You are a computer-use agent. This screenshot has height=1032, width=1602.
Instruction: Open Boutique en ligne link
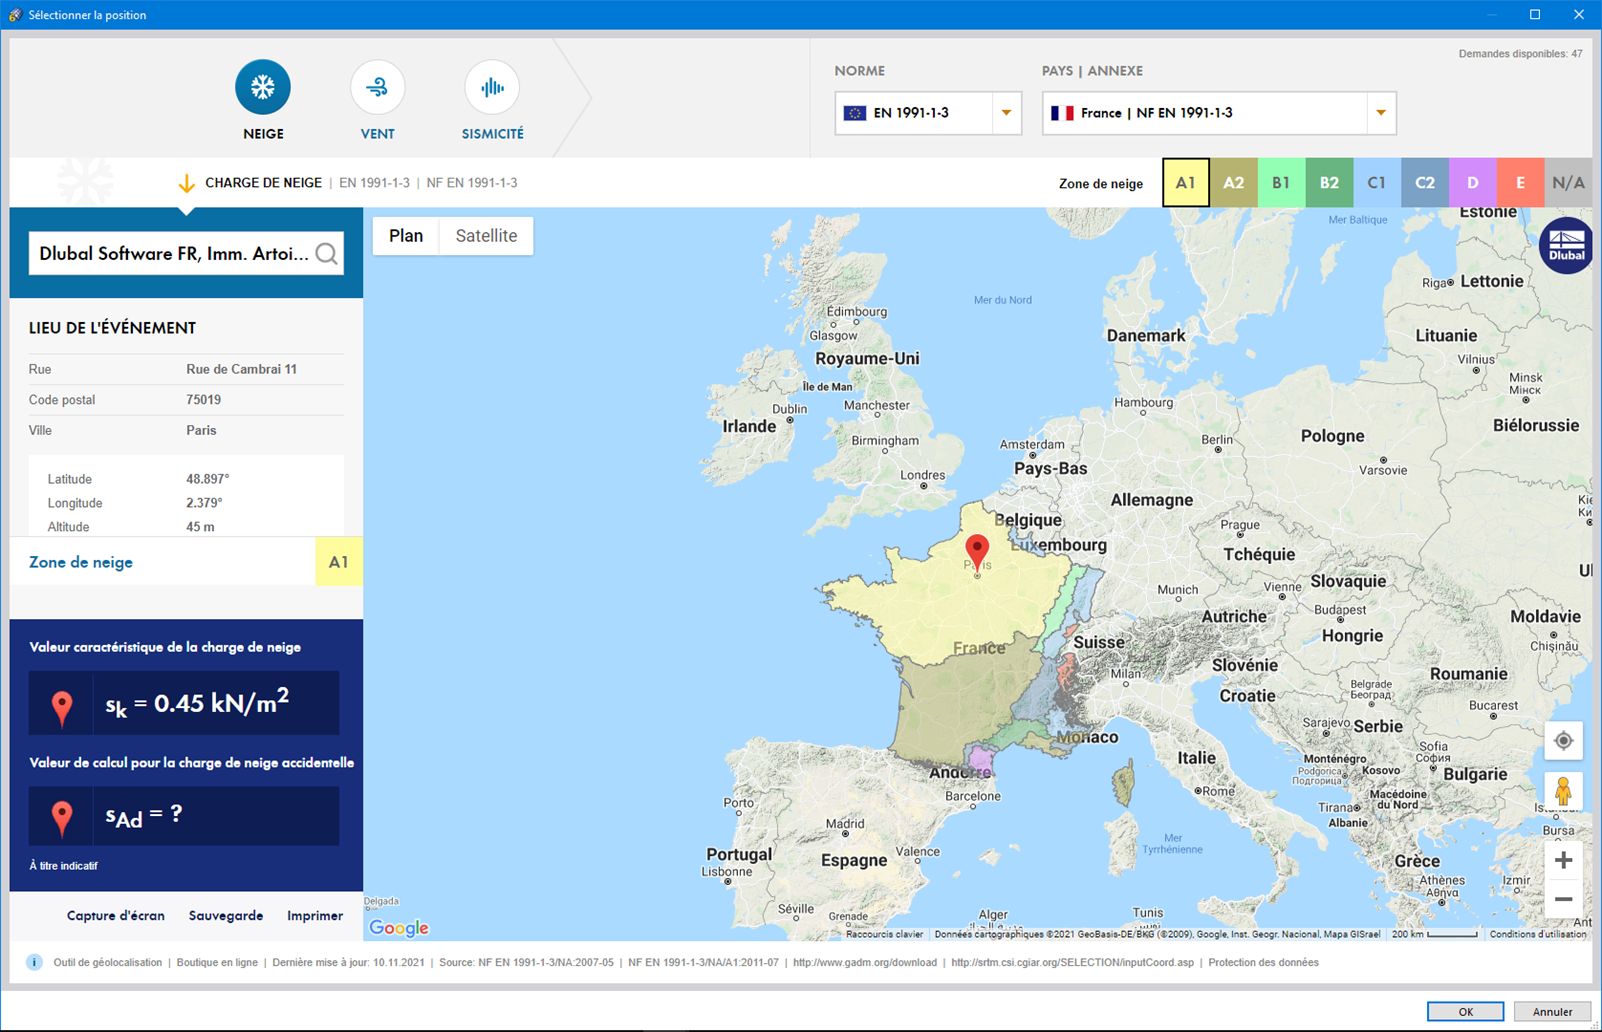point(217,962)
